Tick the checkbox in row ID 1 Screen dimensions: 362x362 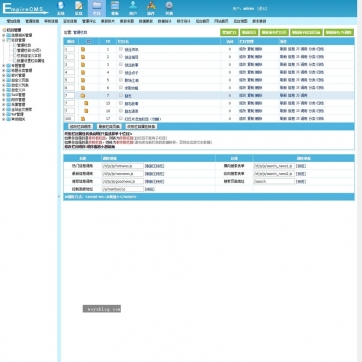121,49
